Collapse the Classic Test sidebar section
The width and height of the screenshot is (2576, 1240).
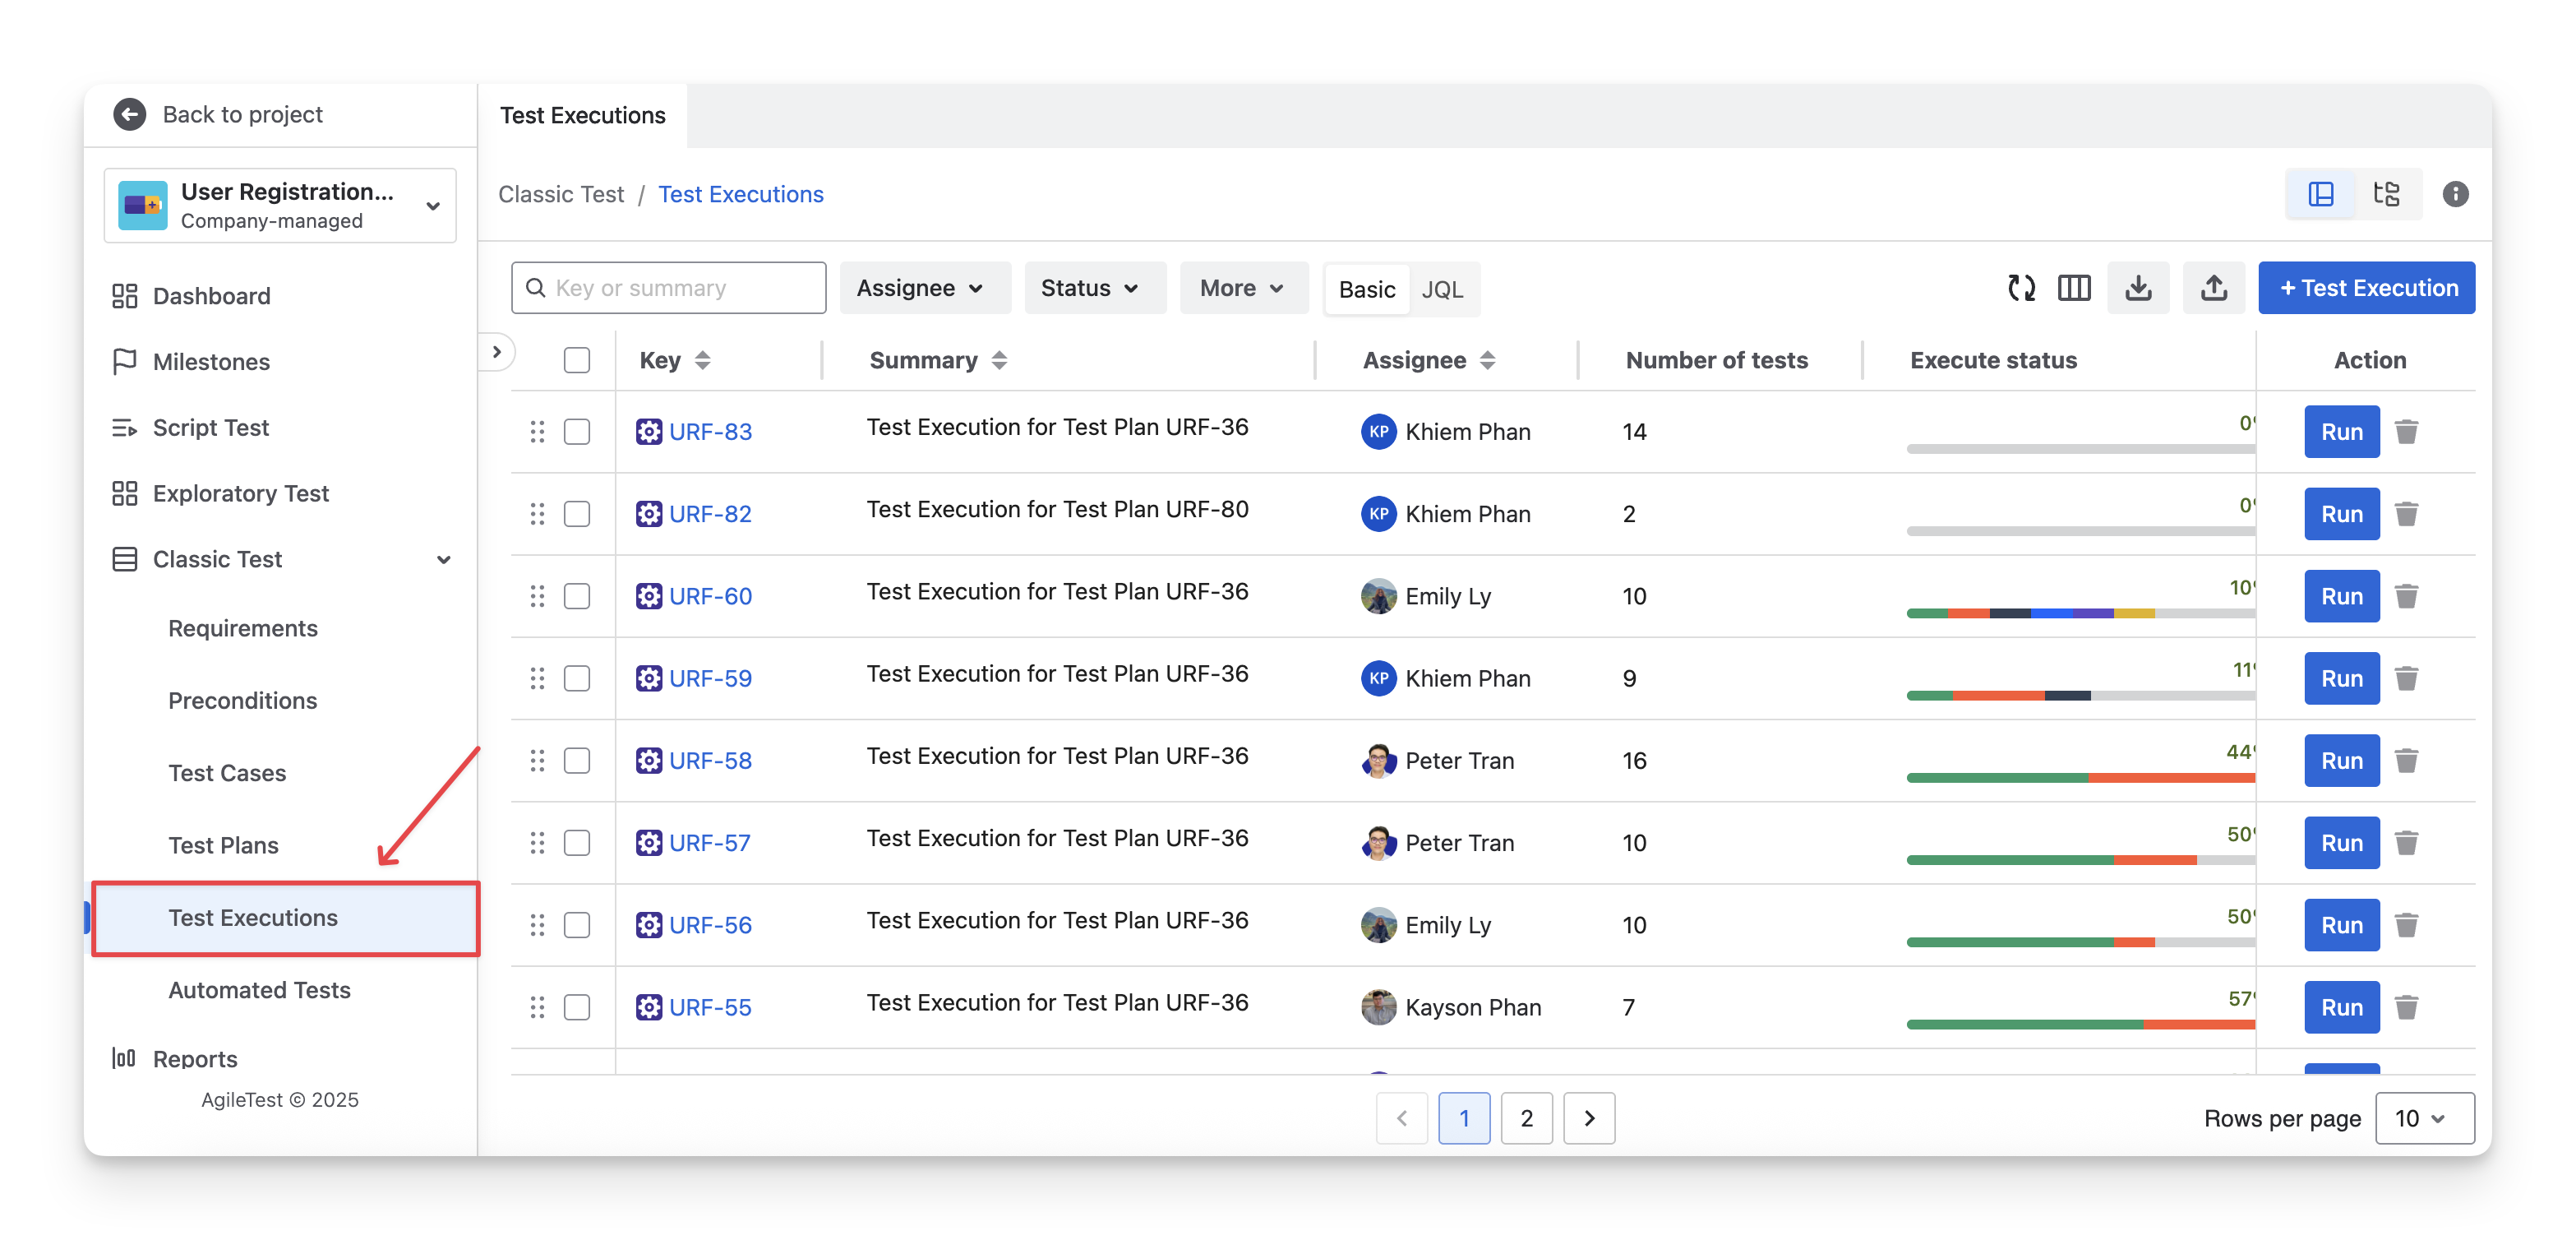tap(443, 560)
